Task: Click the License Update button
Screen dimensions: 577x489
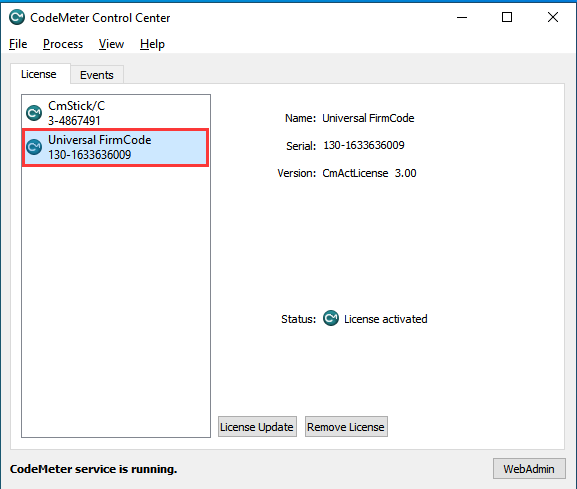Action: [257, 427]
